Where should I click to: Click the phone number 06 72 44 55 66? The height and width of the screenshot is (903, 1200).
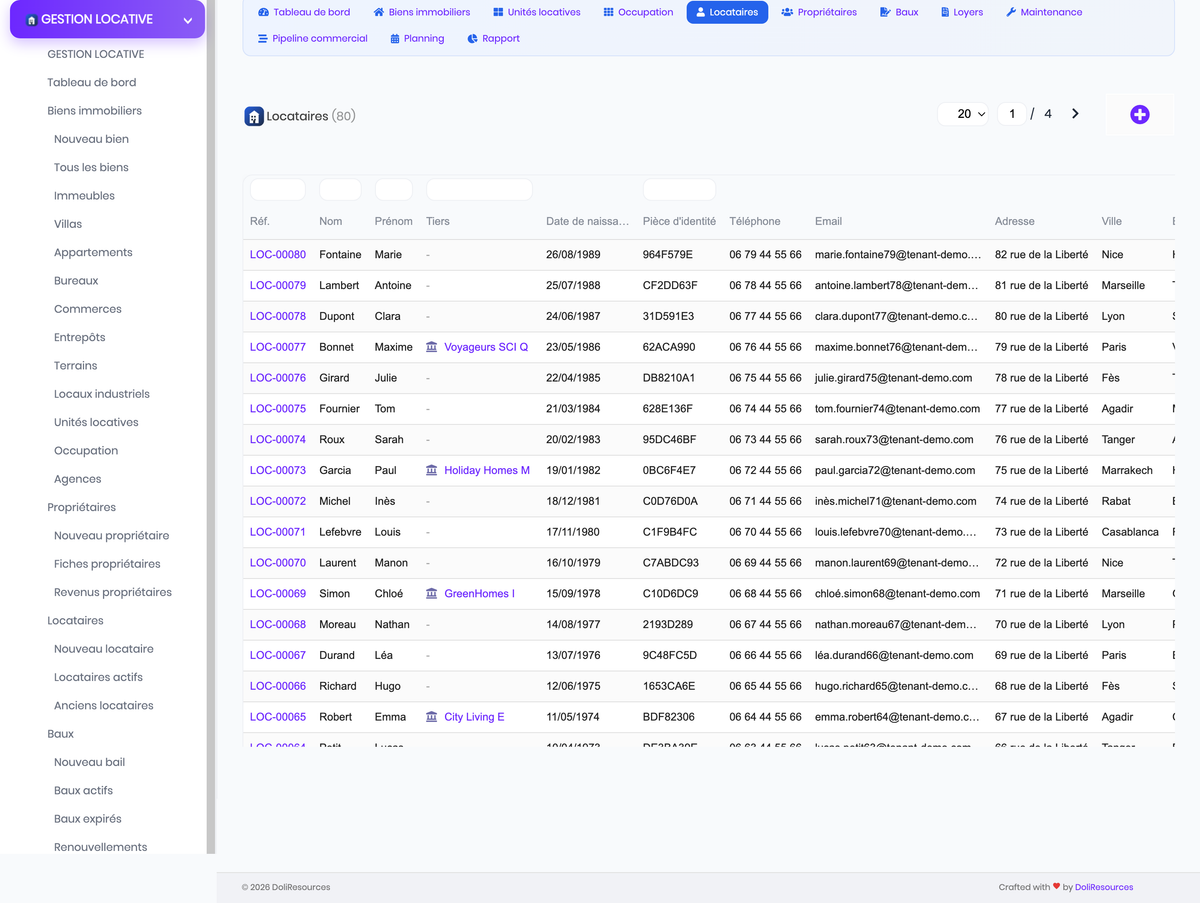click(765, 470)
